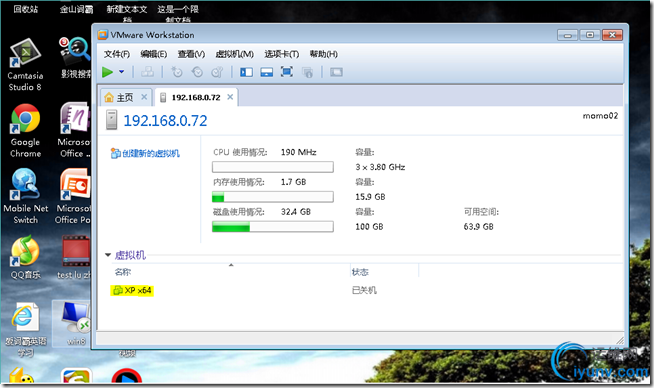
Task: Click the 192.168.0.72 server heading
Action: coord(165,121)
